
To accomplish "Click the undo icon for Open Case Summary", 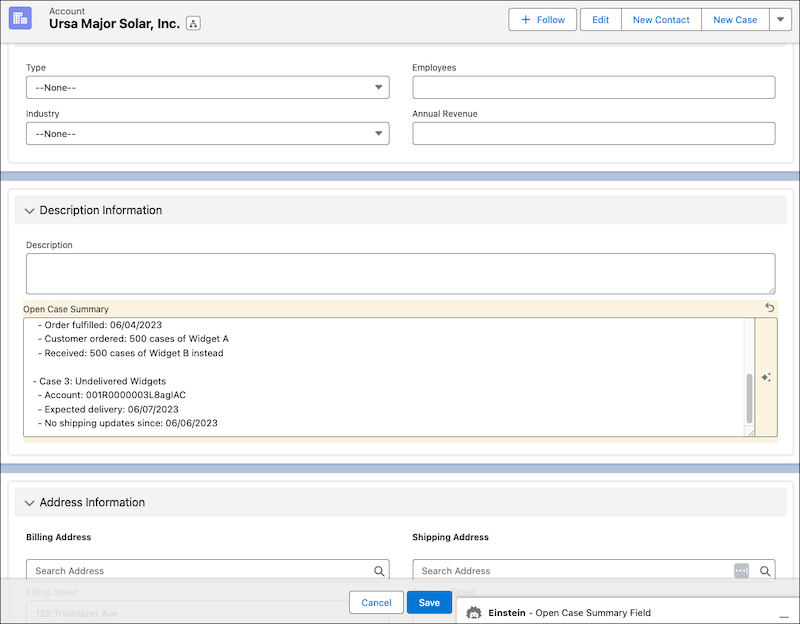I will (769, 308).
